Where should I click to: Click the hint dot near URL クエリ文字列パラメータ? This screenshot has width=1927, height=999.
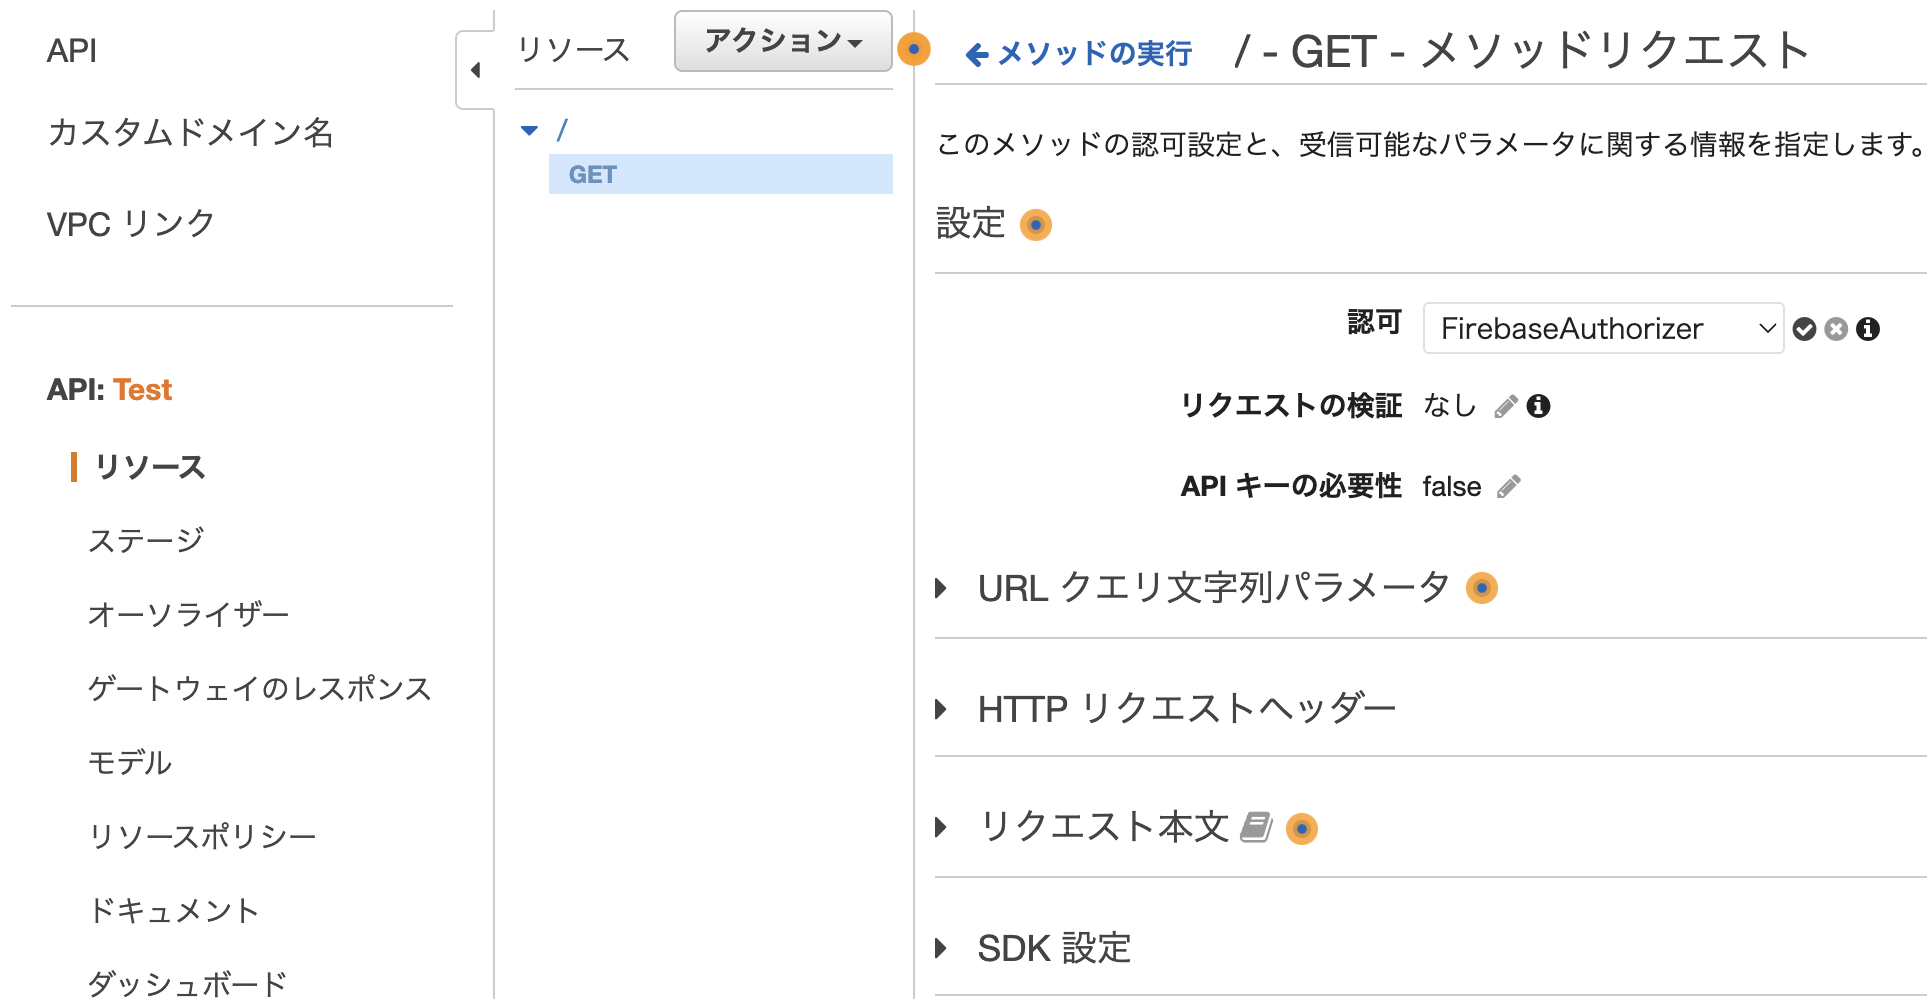(x=1481, y=588)
